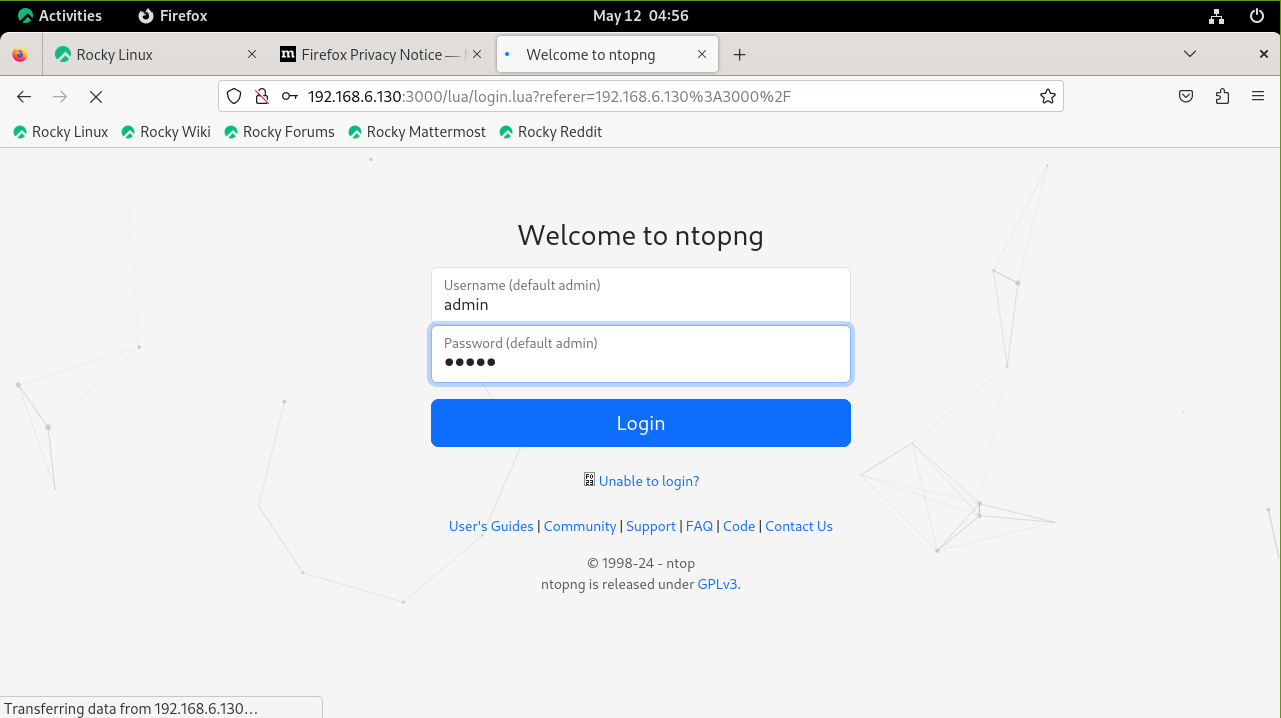Screen dimensions: 1281x718
Task: Click the blue Login button
Action: (x=641, y=423)
